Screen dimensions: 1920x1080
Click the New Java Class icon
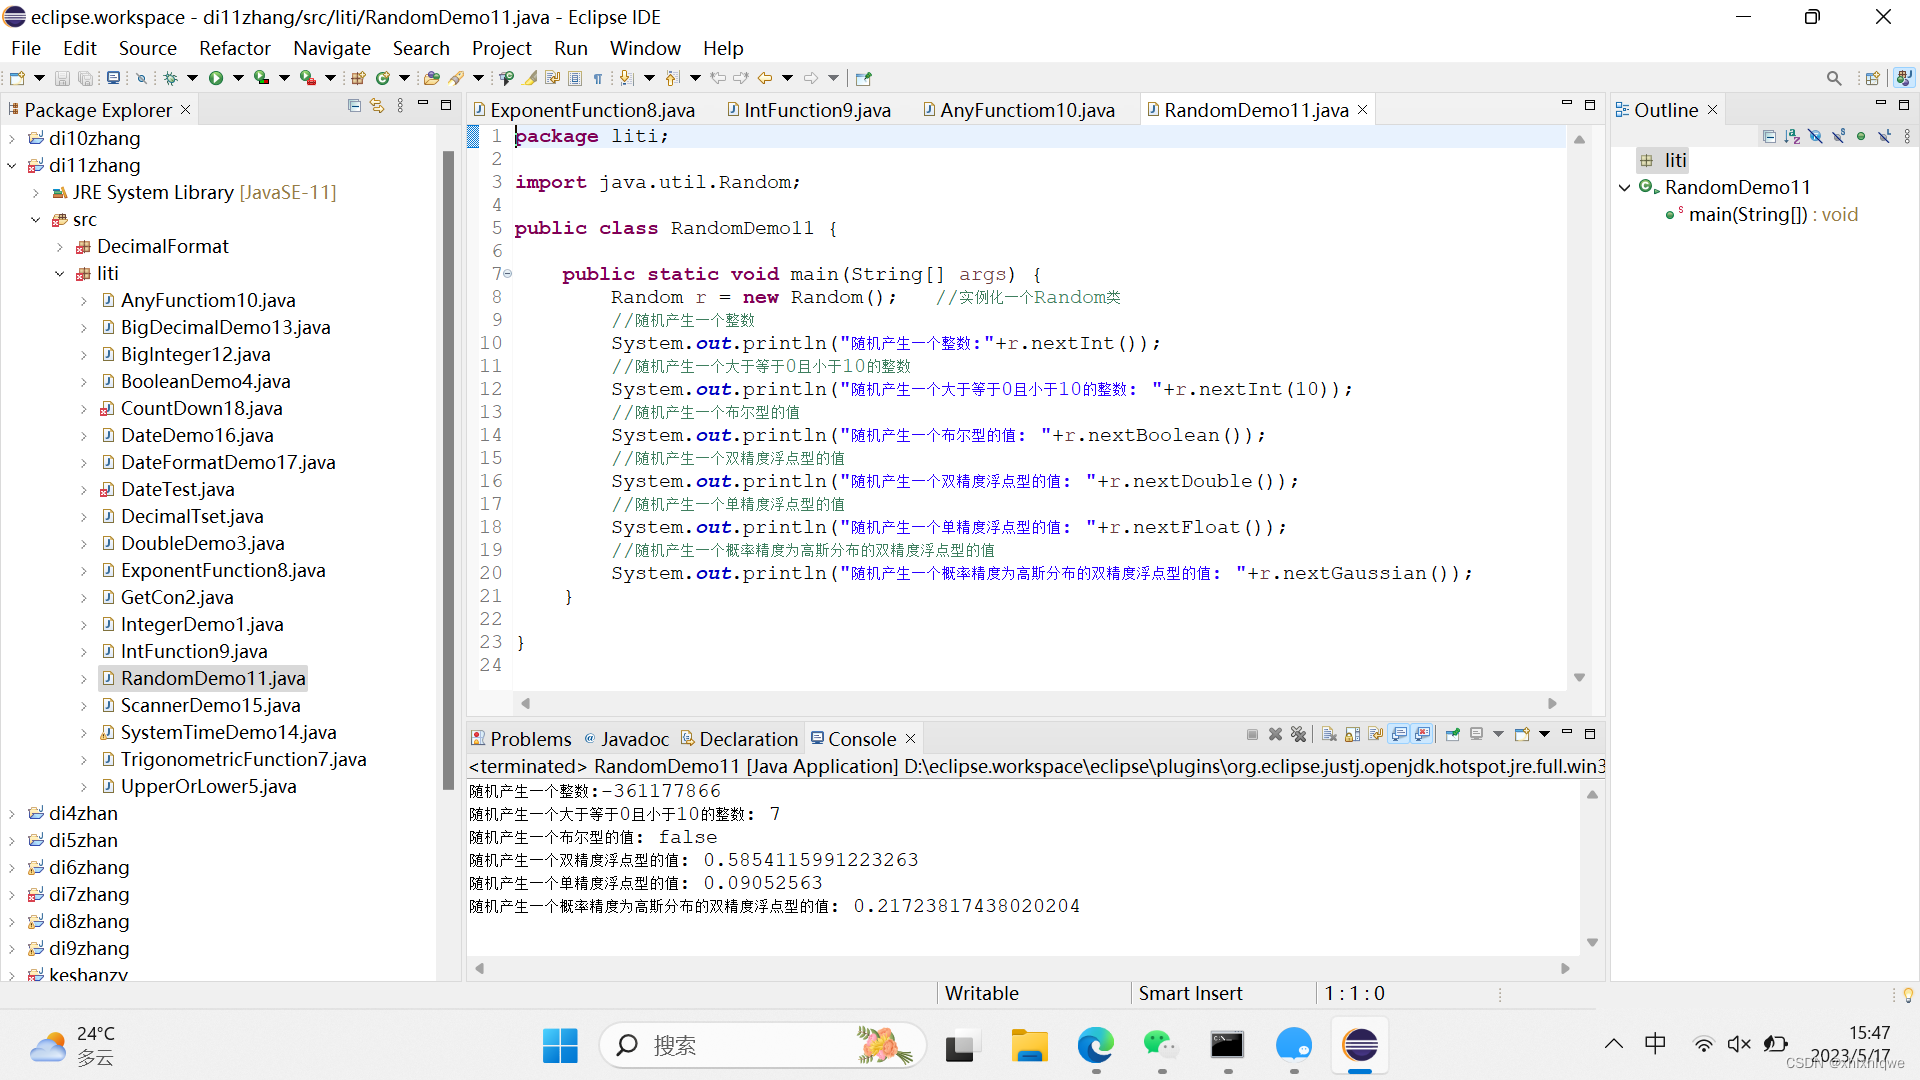(382, 78)
